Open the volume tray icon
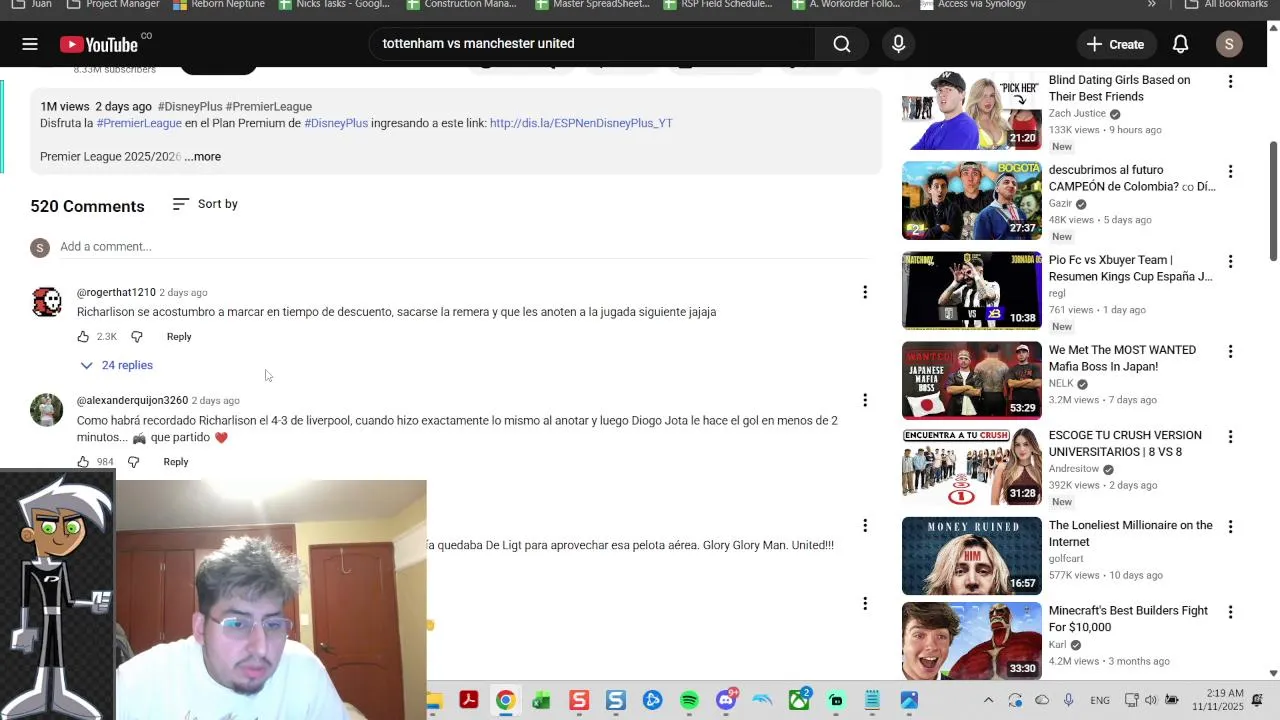 (x=1151, y=700)
